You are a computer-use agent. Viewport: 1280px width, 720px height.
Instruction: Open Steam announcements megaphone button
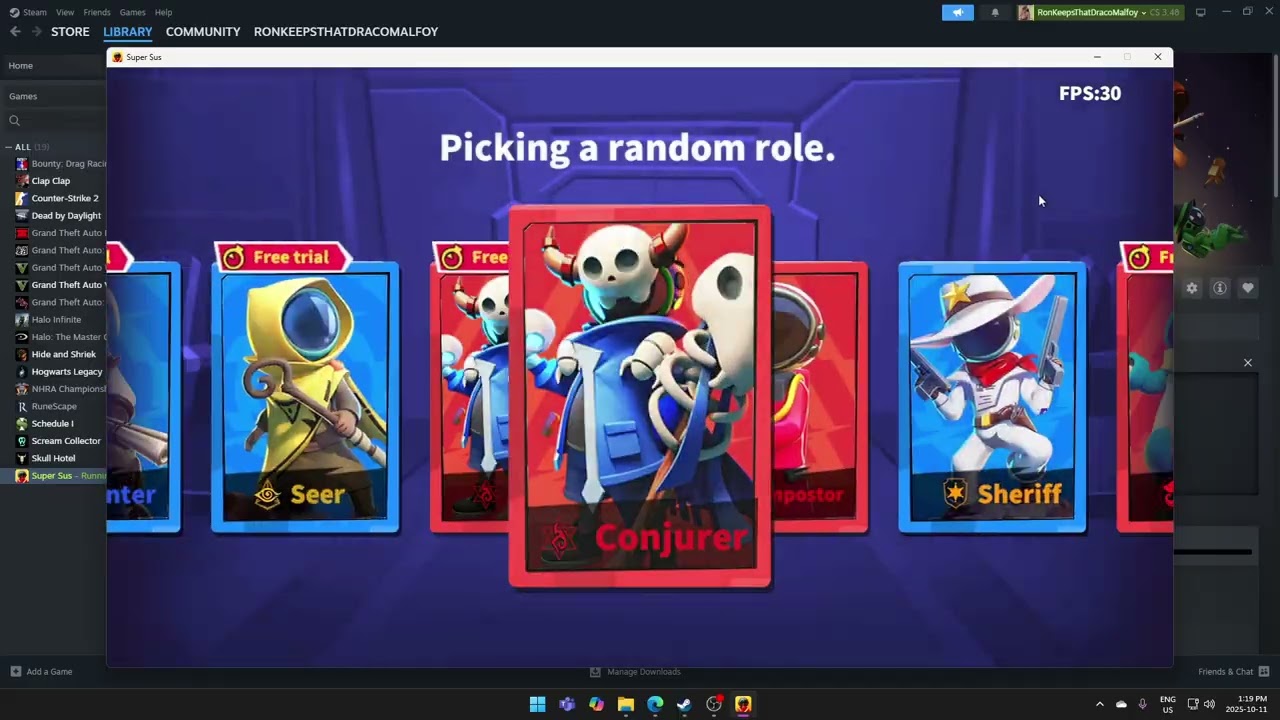(x=957, y=12)
